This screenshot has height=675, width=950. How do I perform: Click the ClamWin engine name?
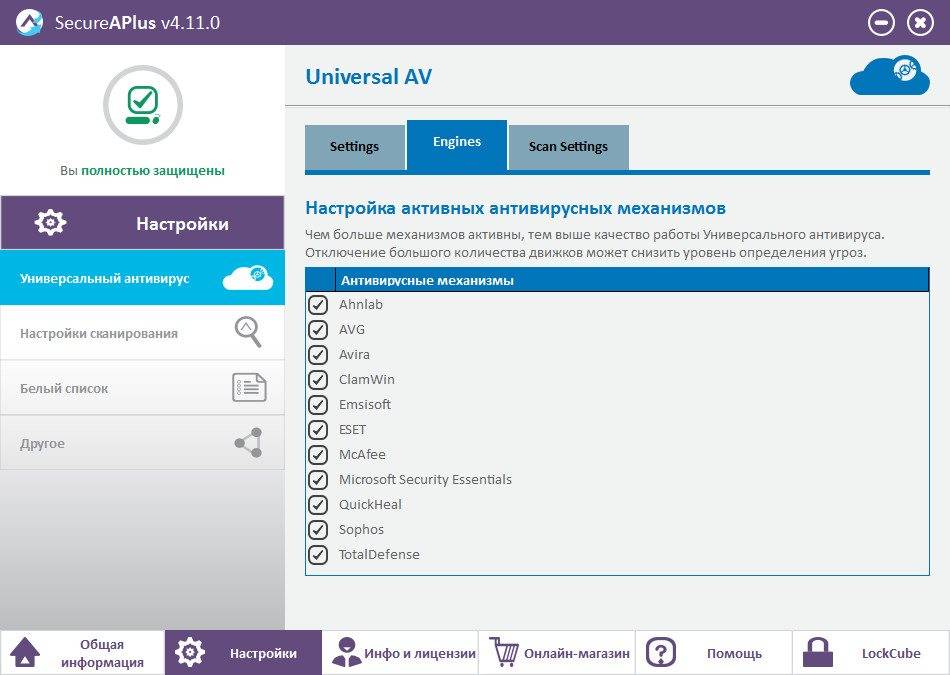[x=367, y=379]
